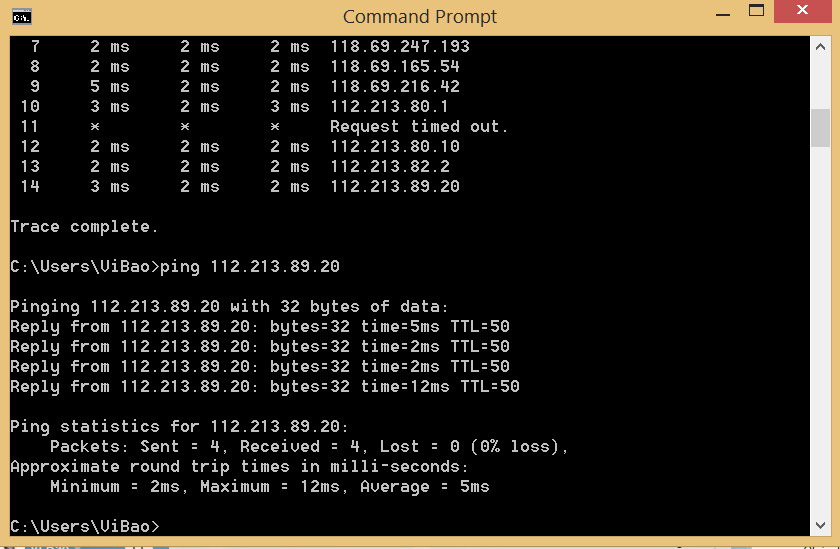Screen dimensions: 840x549
Task: Minimize the Command Prompt window
Action: 723,12
